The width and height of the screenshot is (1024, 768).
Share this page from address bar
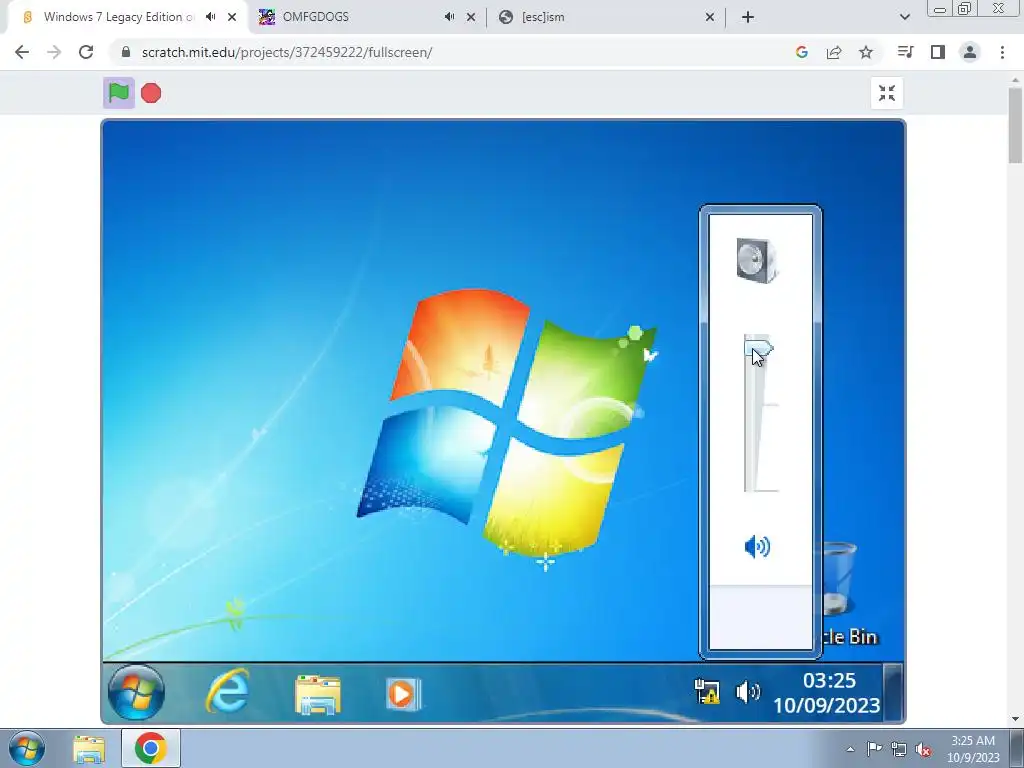834,52
